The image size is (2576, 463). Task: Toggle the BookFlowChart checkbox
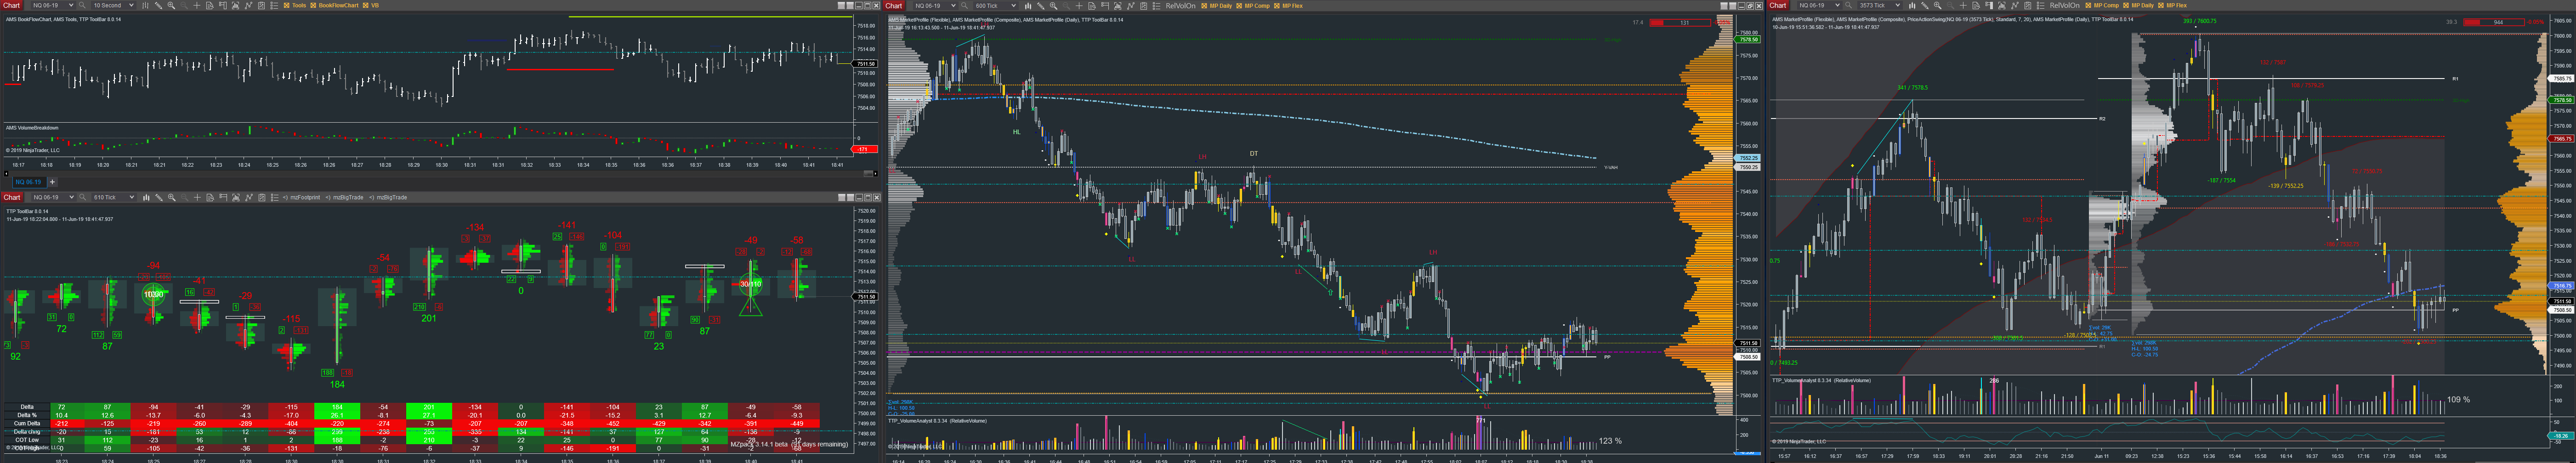click(313, 5)
